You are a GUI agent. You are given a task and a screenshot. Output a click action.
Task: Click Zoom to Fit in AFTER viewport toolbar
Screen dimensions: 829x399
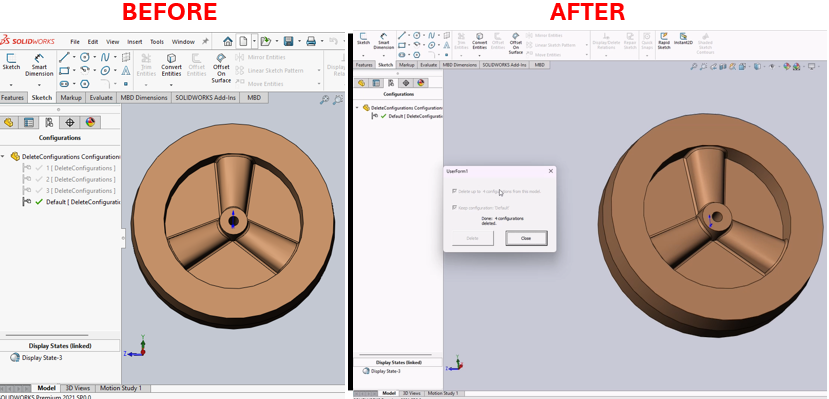[x=694, y=67]
